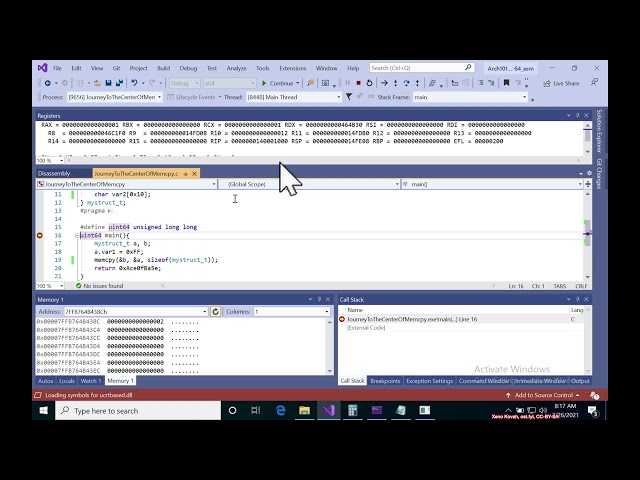The height and width of the screenshot is (480, 640).
Task: Click the Windows Start button
Action: 43,411
